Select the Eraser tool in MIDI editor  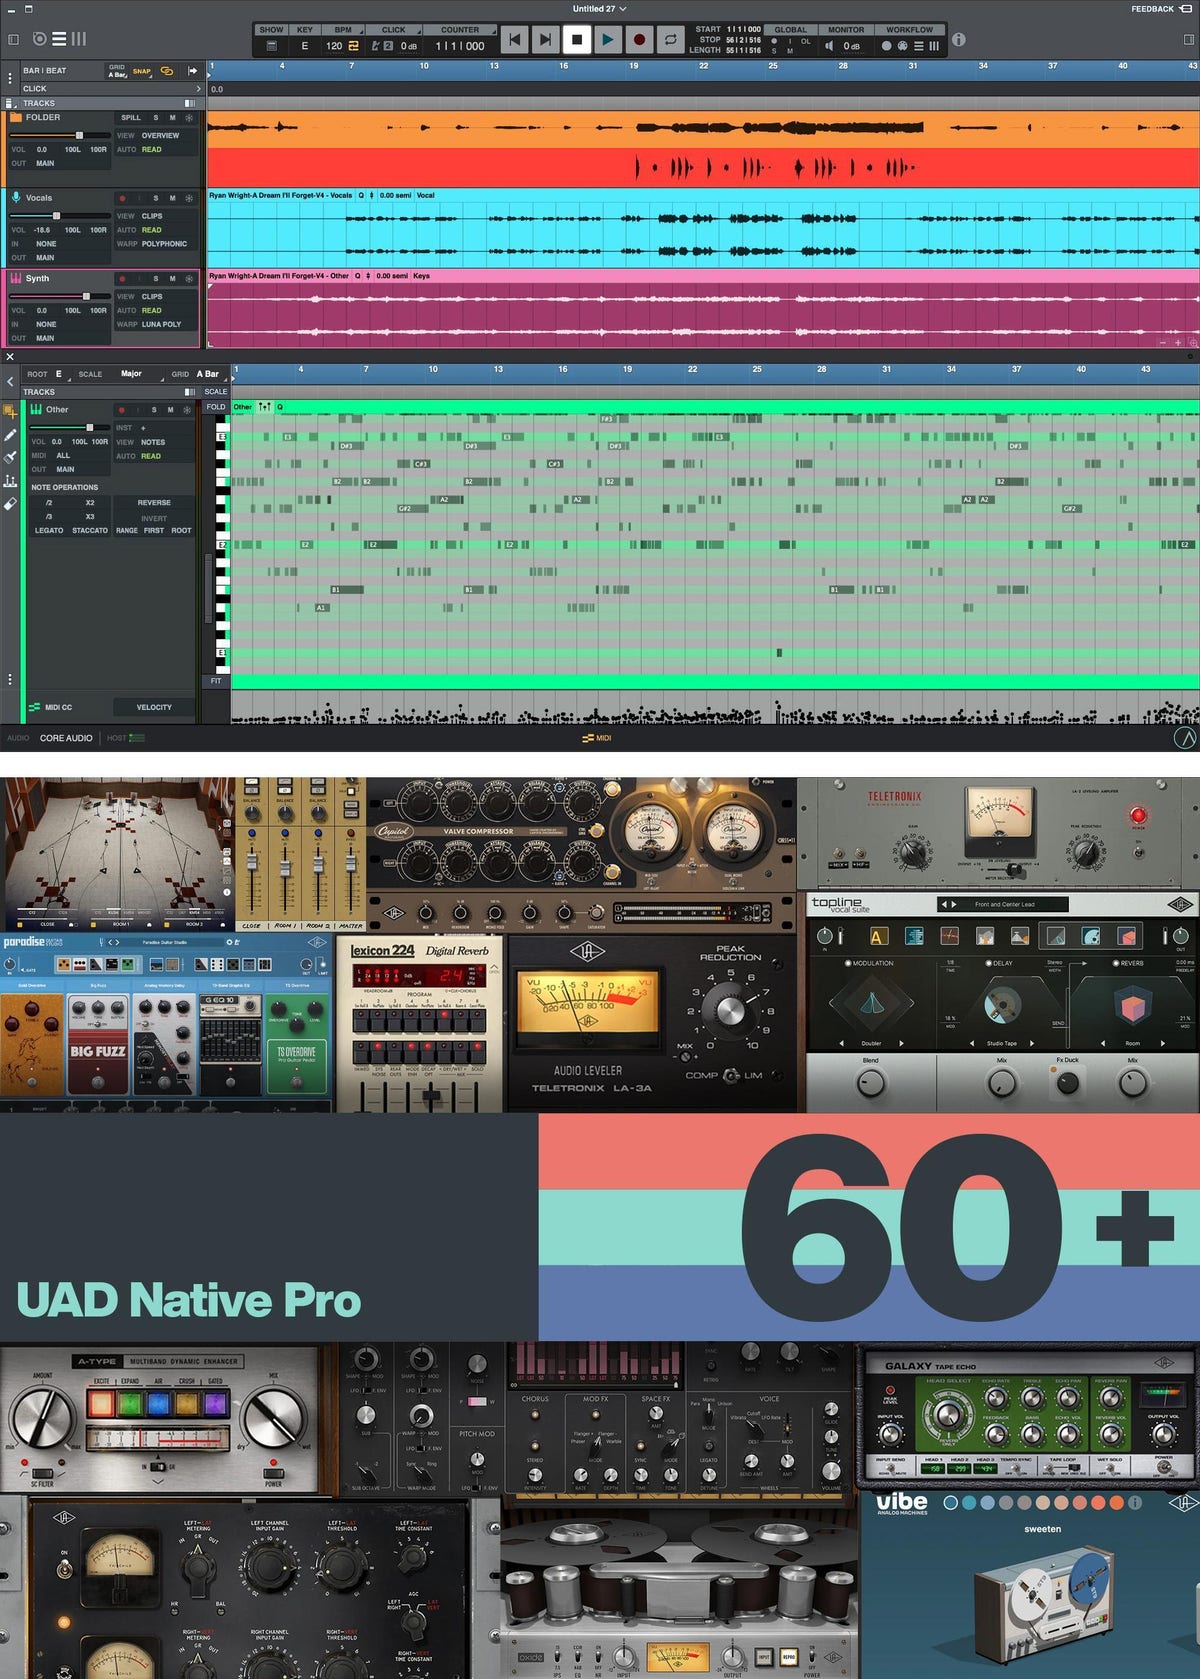10,504
